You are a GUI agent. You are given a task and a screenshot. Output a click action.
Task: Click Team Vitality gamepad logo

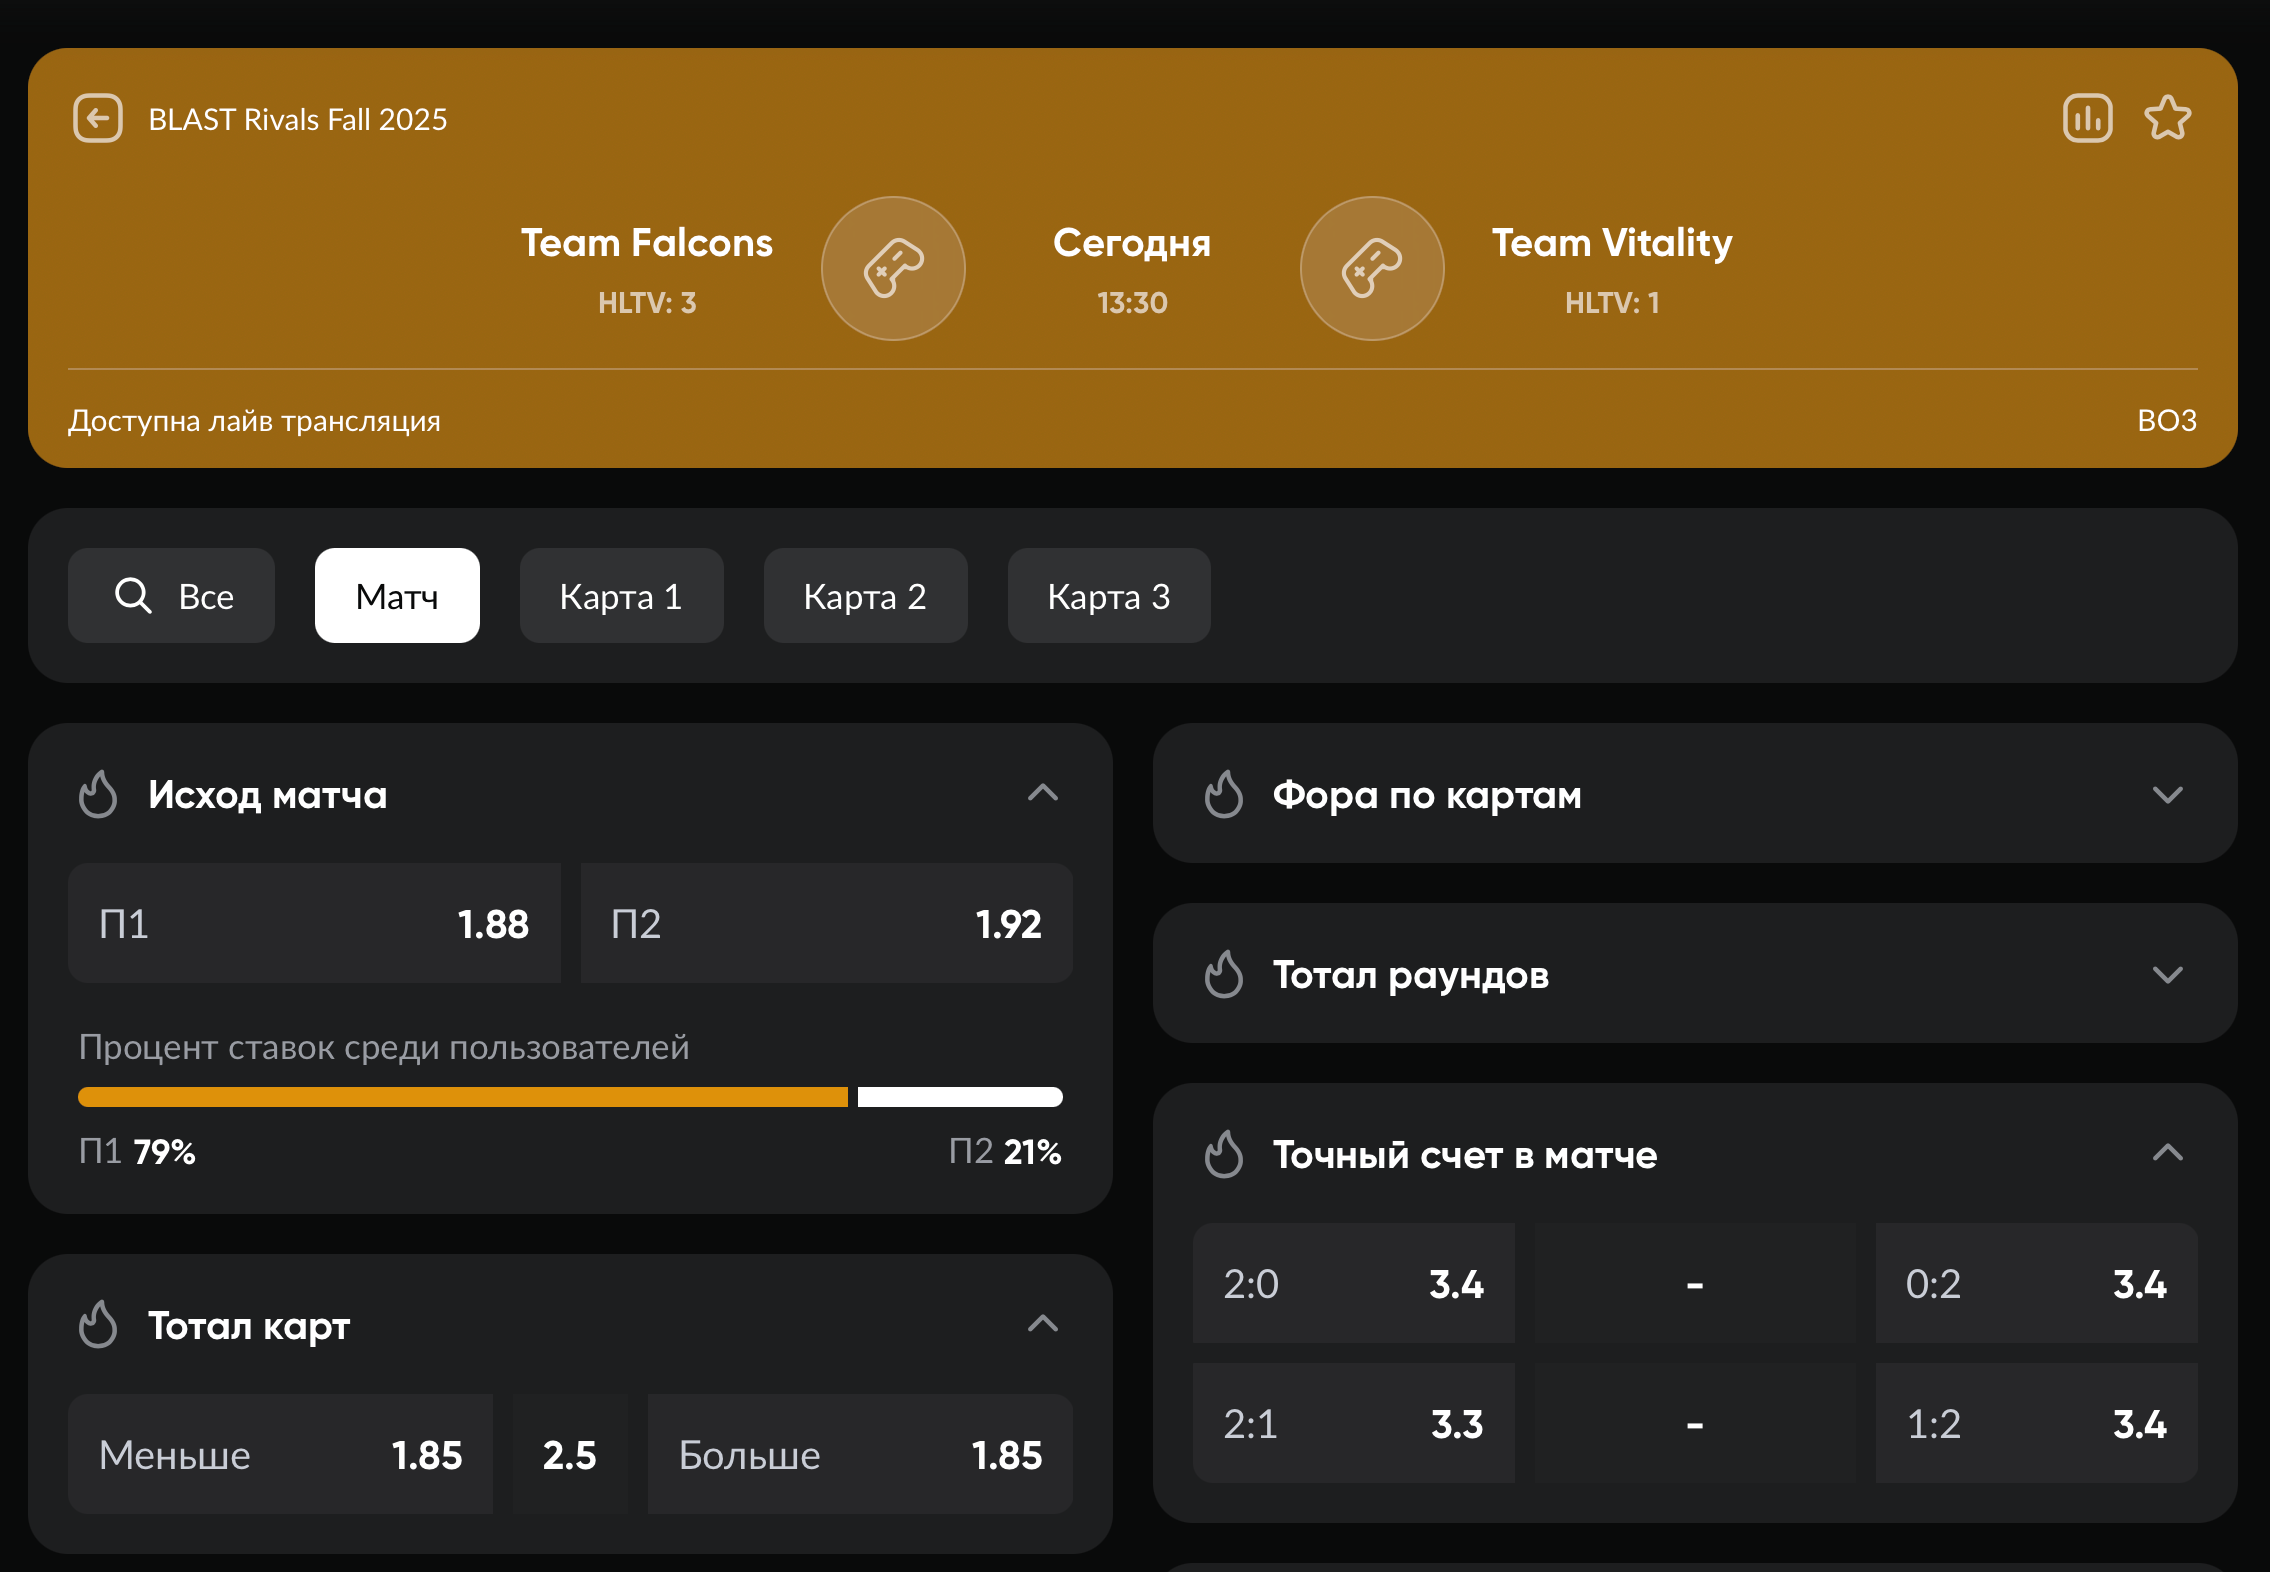[x=1371, y=268]
